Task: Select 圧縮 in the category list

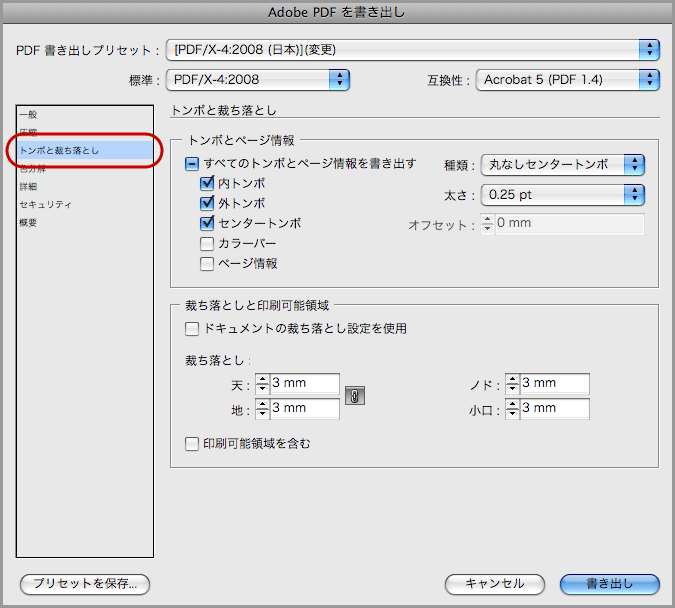Action: tap(85, 132)
